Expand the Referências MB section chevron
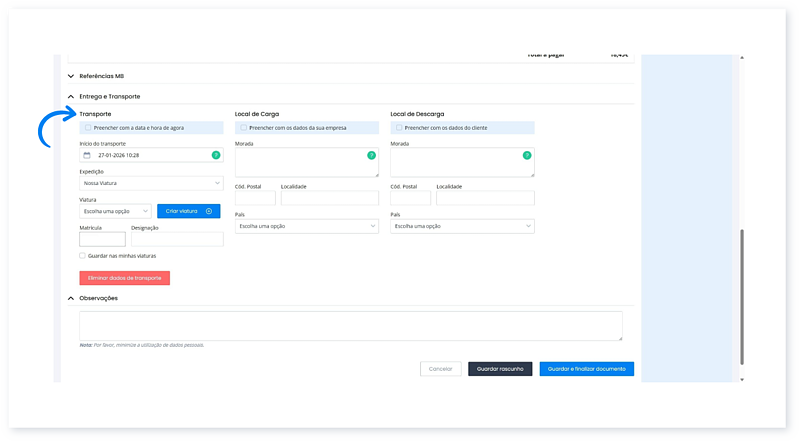Screen dimensions: 800x442 [71, 76]
